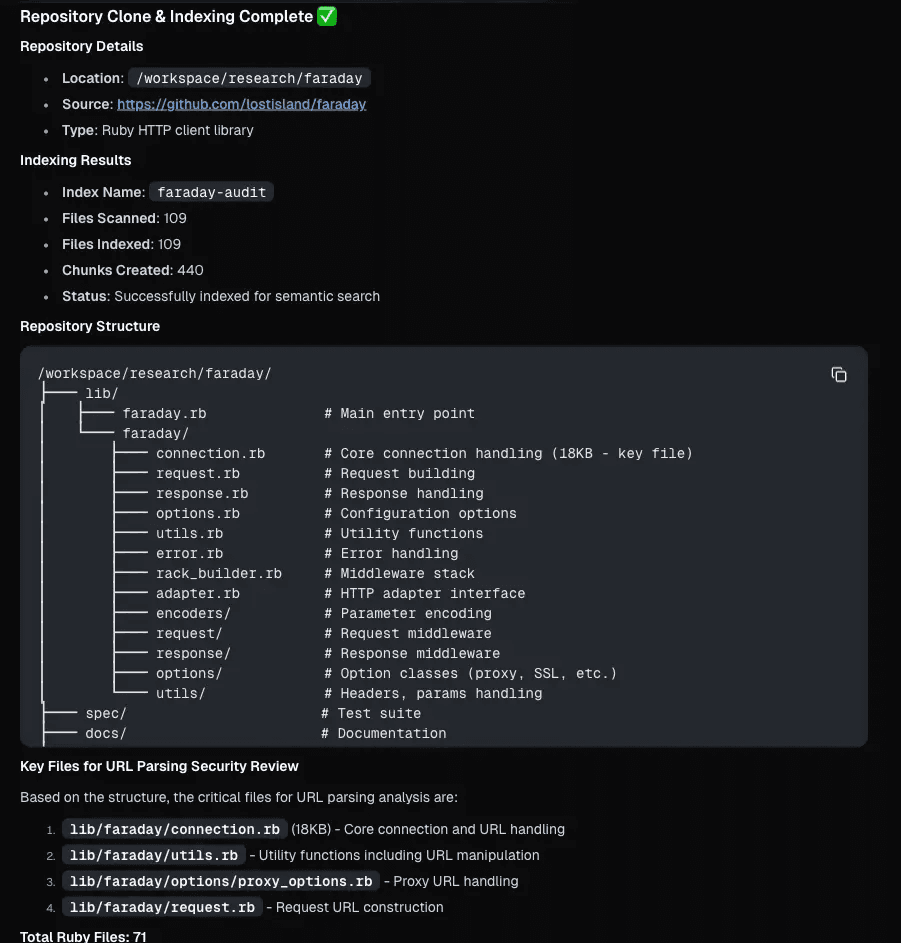
Task: Click faraday.rb main entry point line
Action: (164, 413)
